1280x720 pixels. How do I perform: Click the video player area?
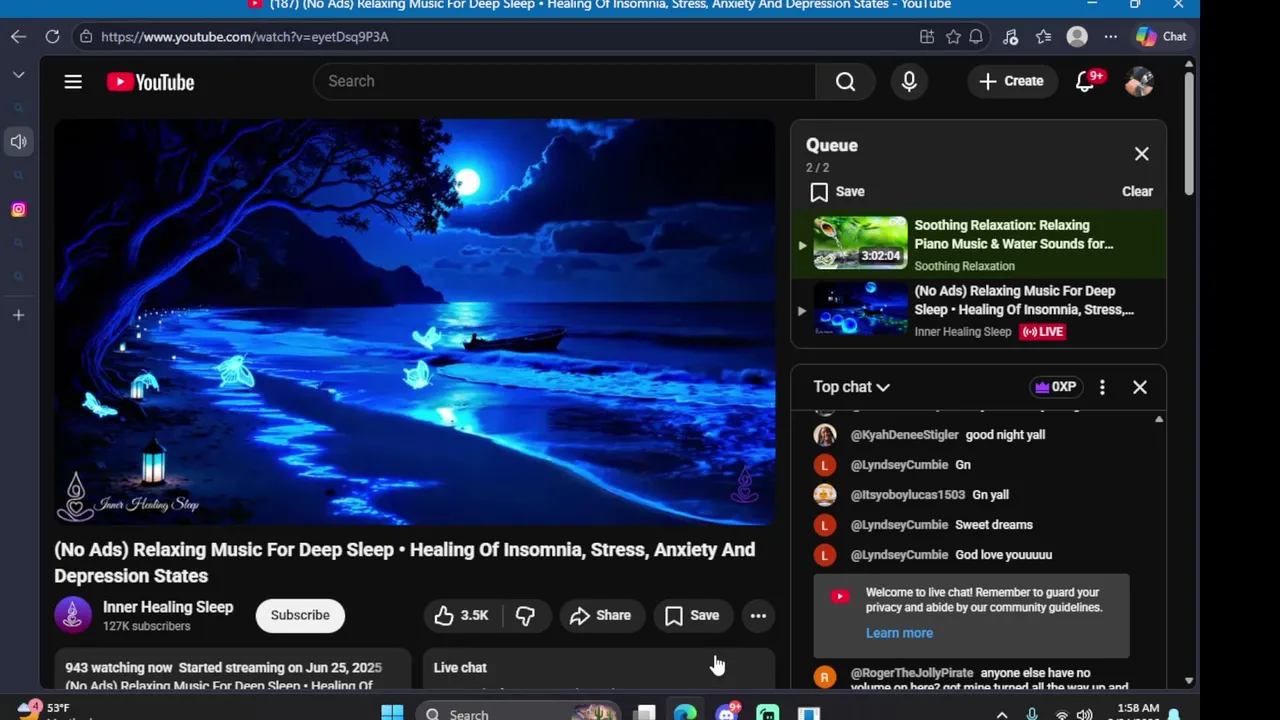[x=415, y=322]
